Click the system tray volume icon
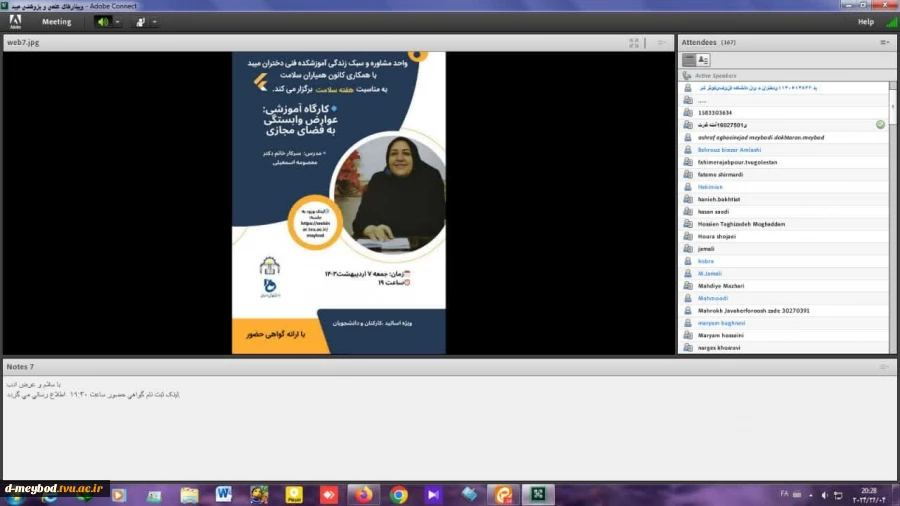This screenshot has width=900, height=506. coord(824,495)
